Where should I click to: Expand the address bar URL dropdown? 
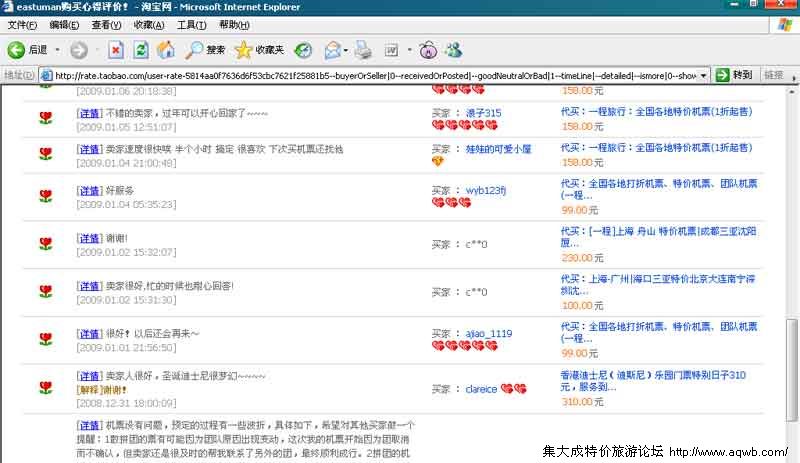click(x=704, y=76)
